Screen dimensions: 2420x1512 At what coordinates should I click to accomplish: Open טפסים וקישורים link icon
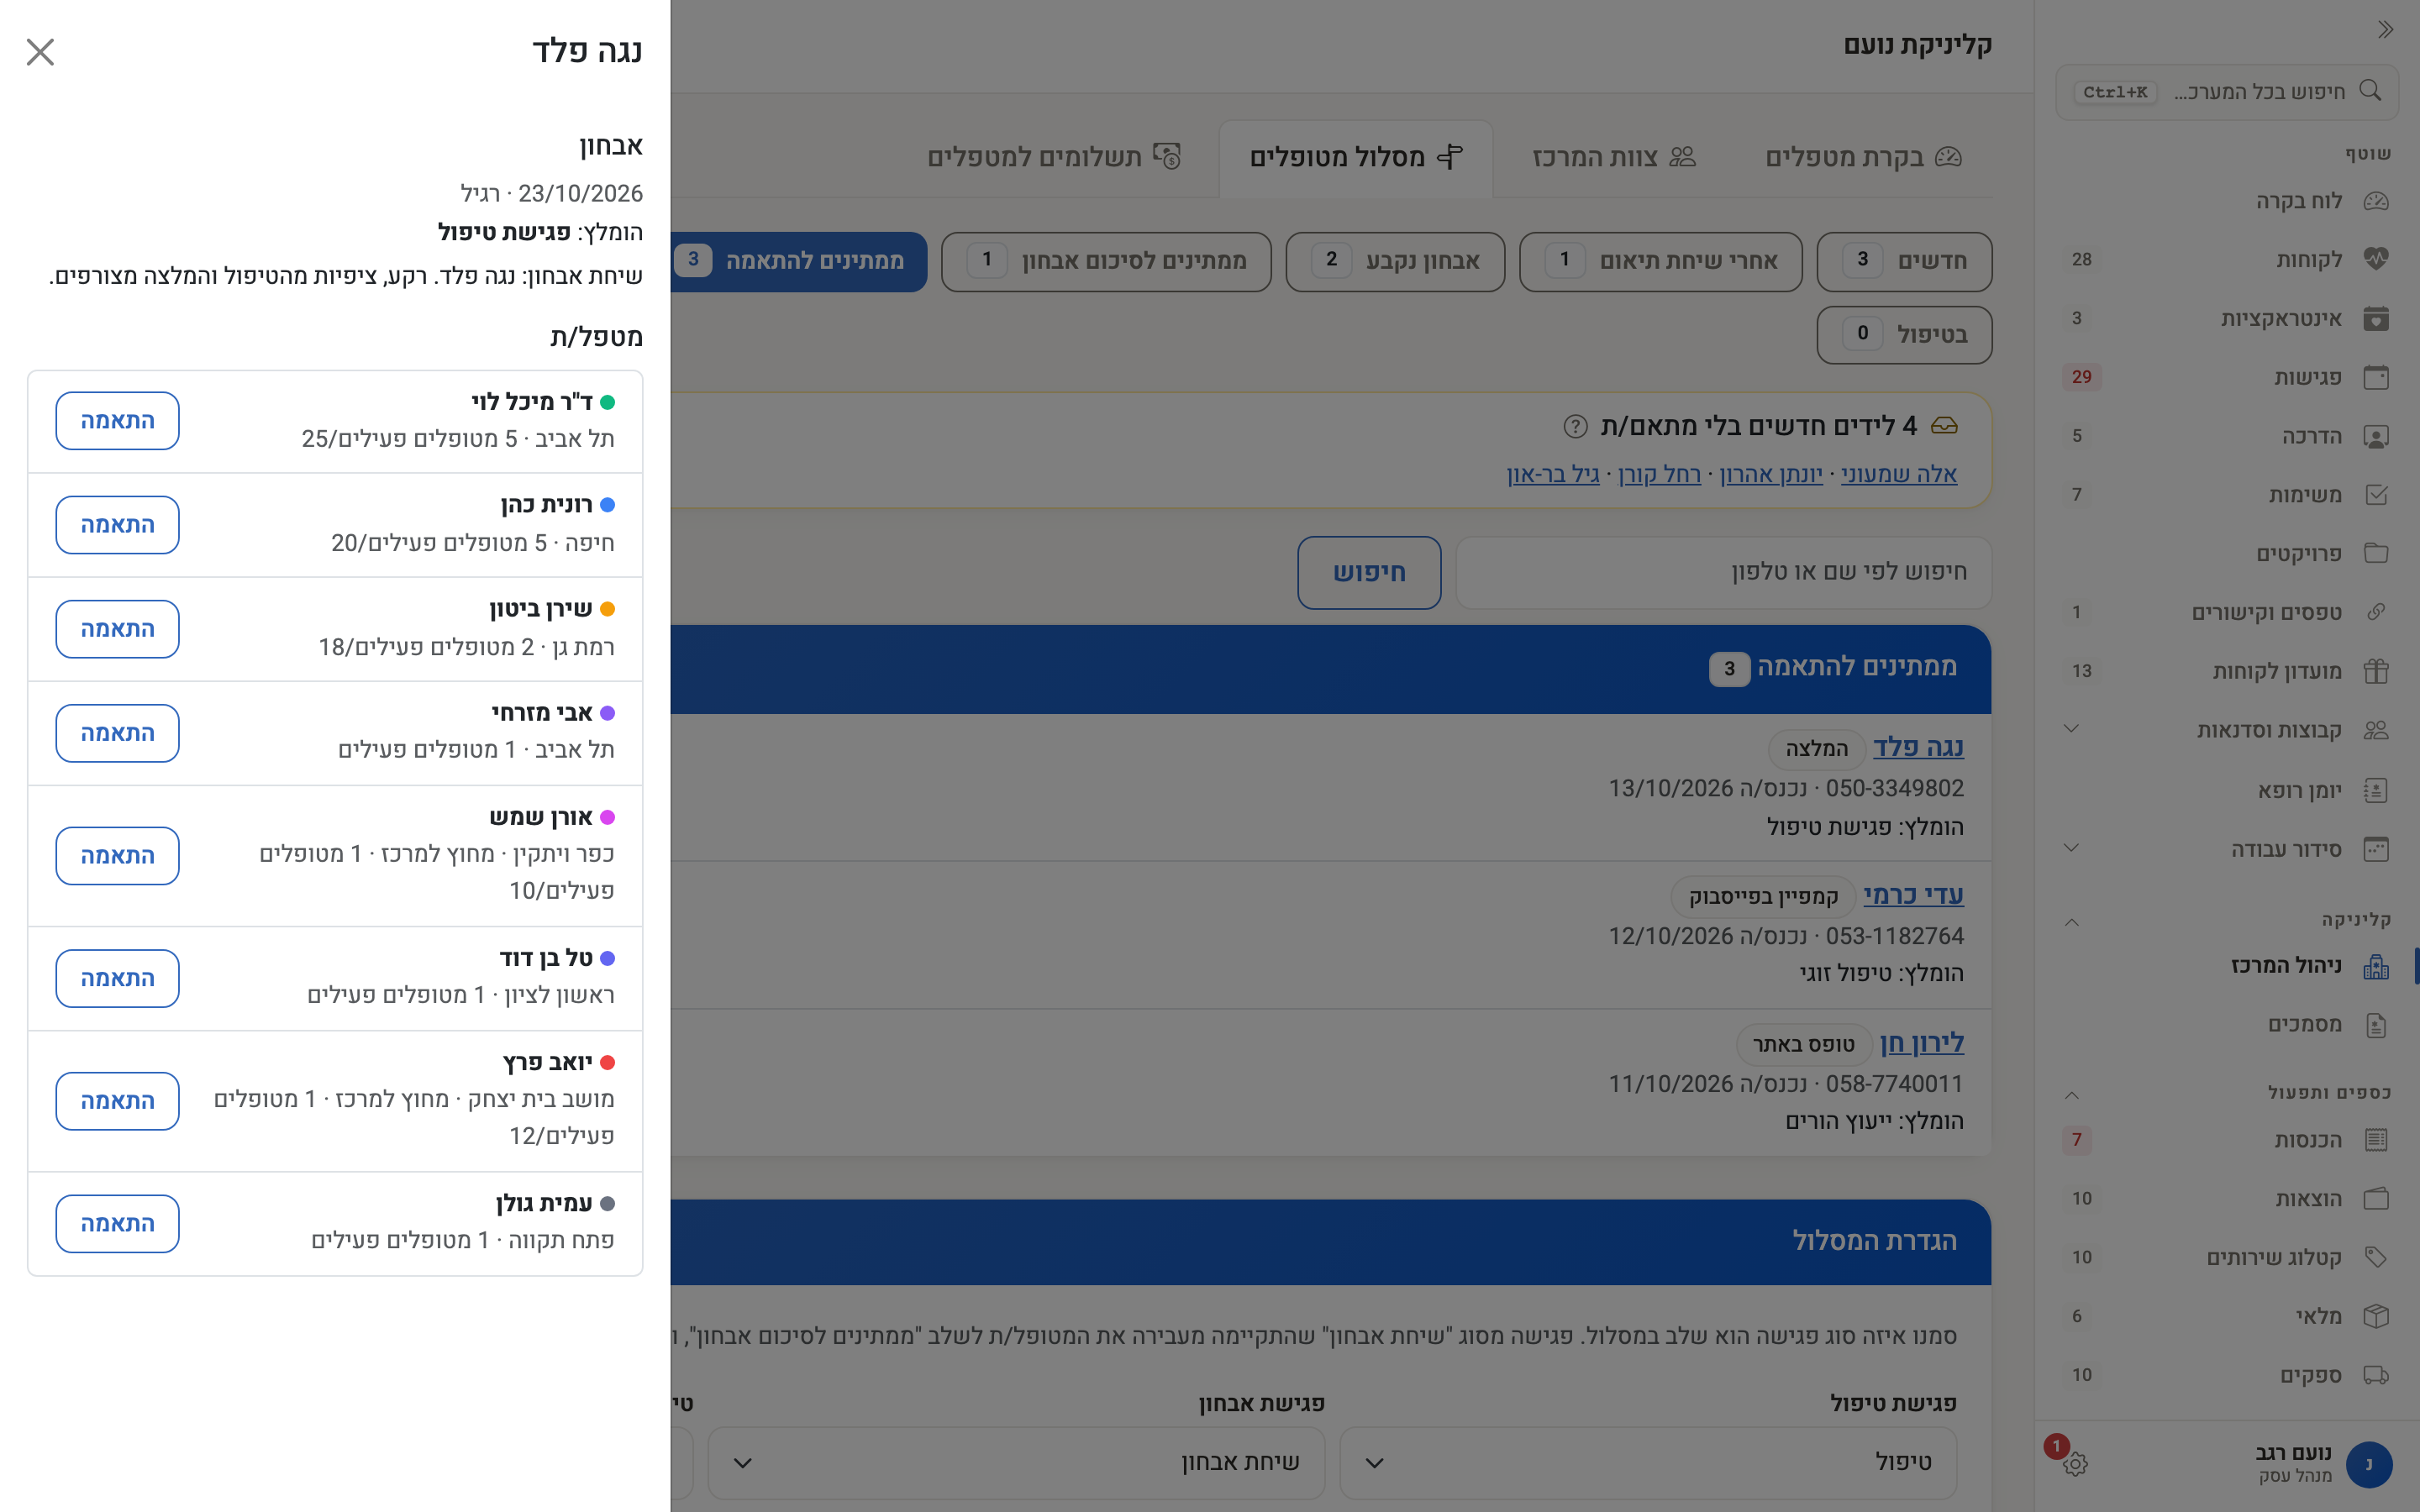pyautogui.click(x=2376, y=612)
